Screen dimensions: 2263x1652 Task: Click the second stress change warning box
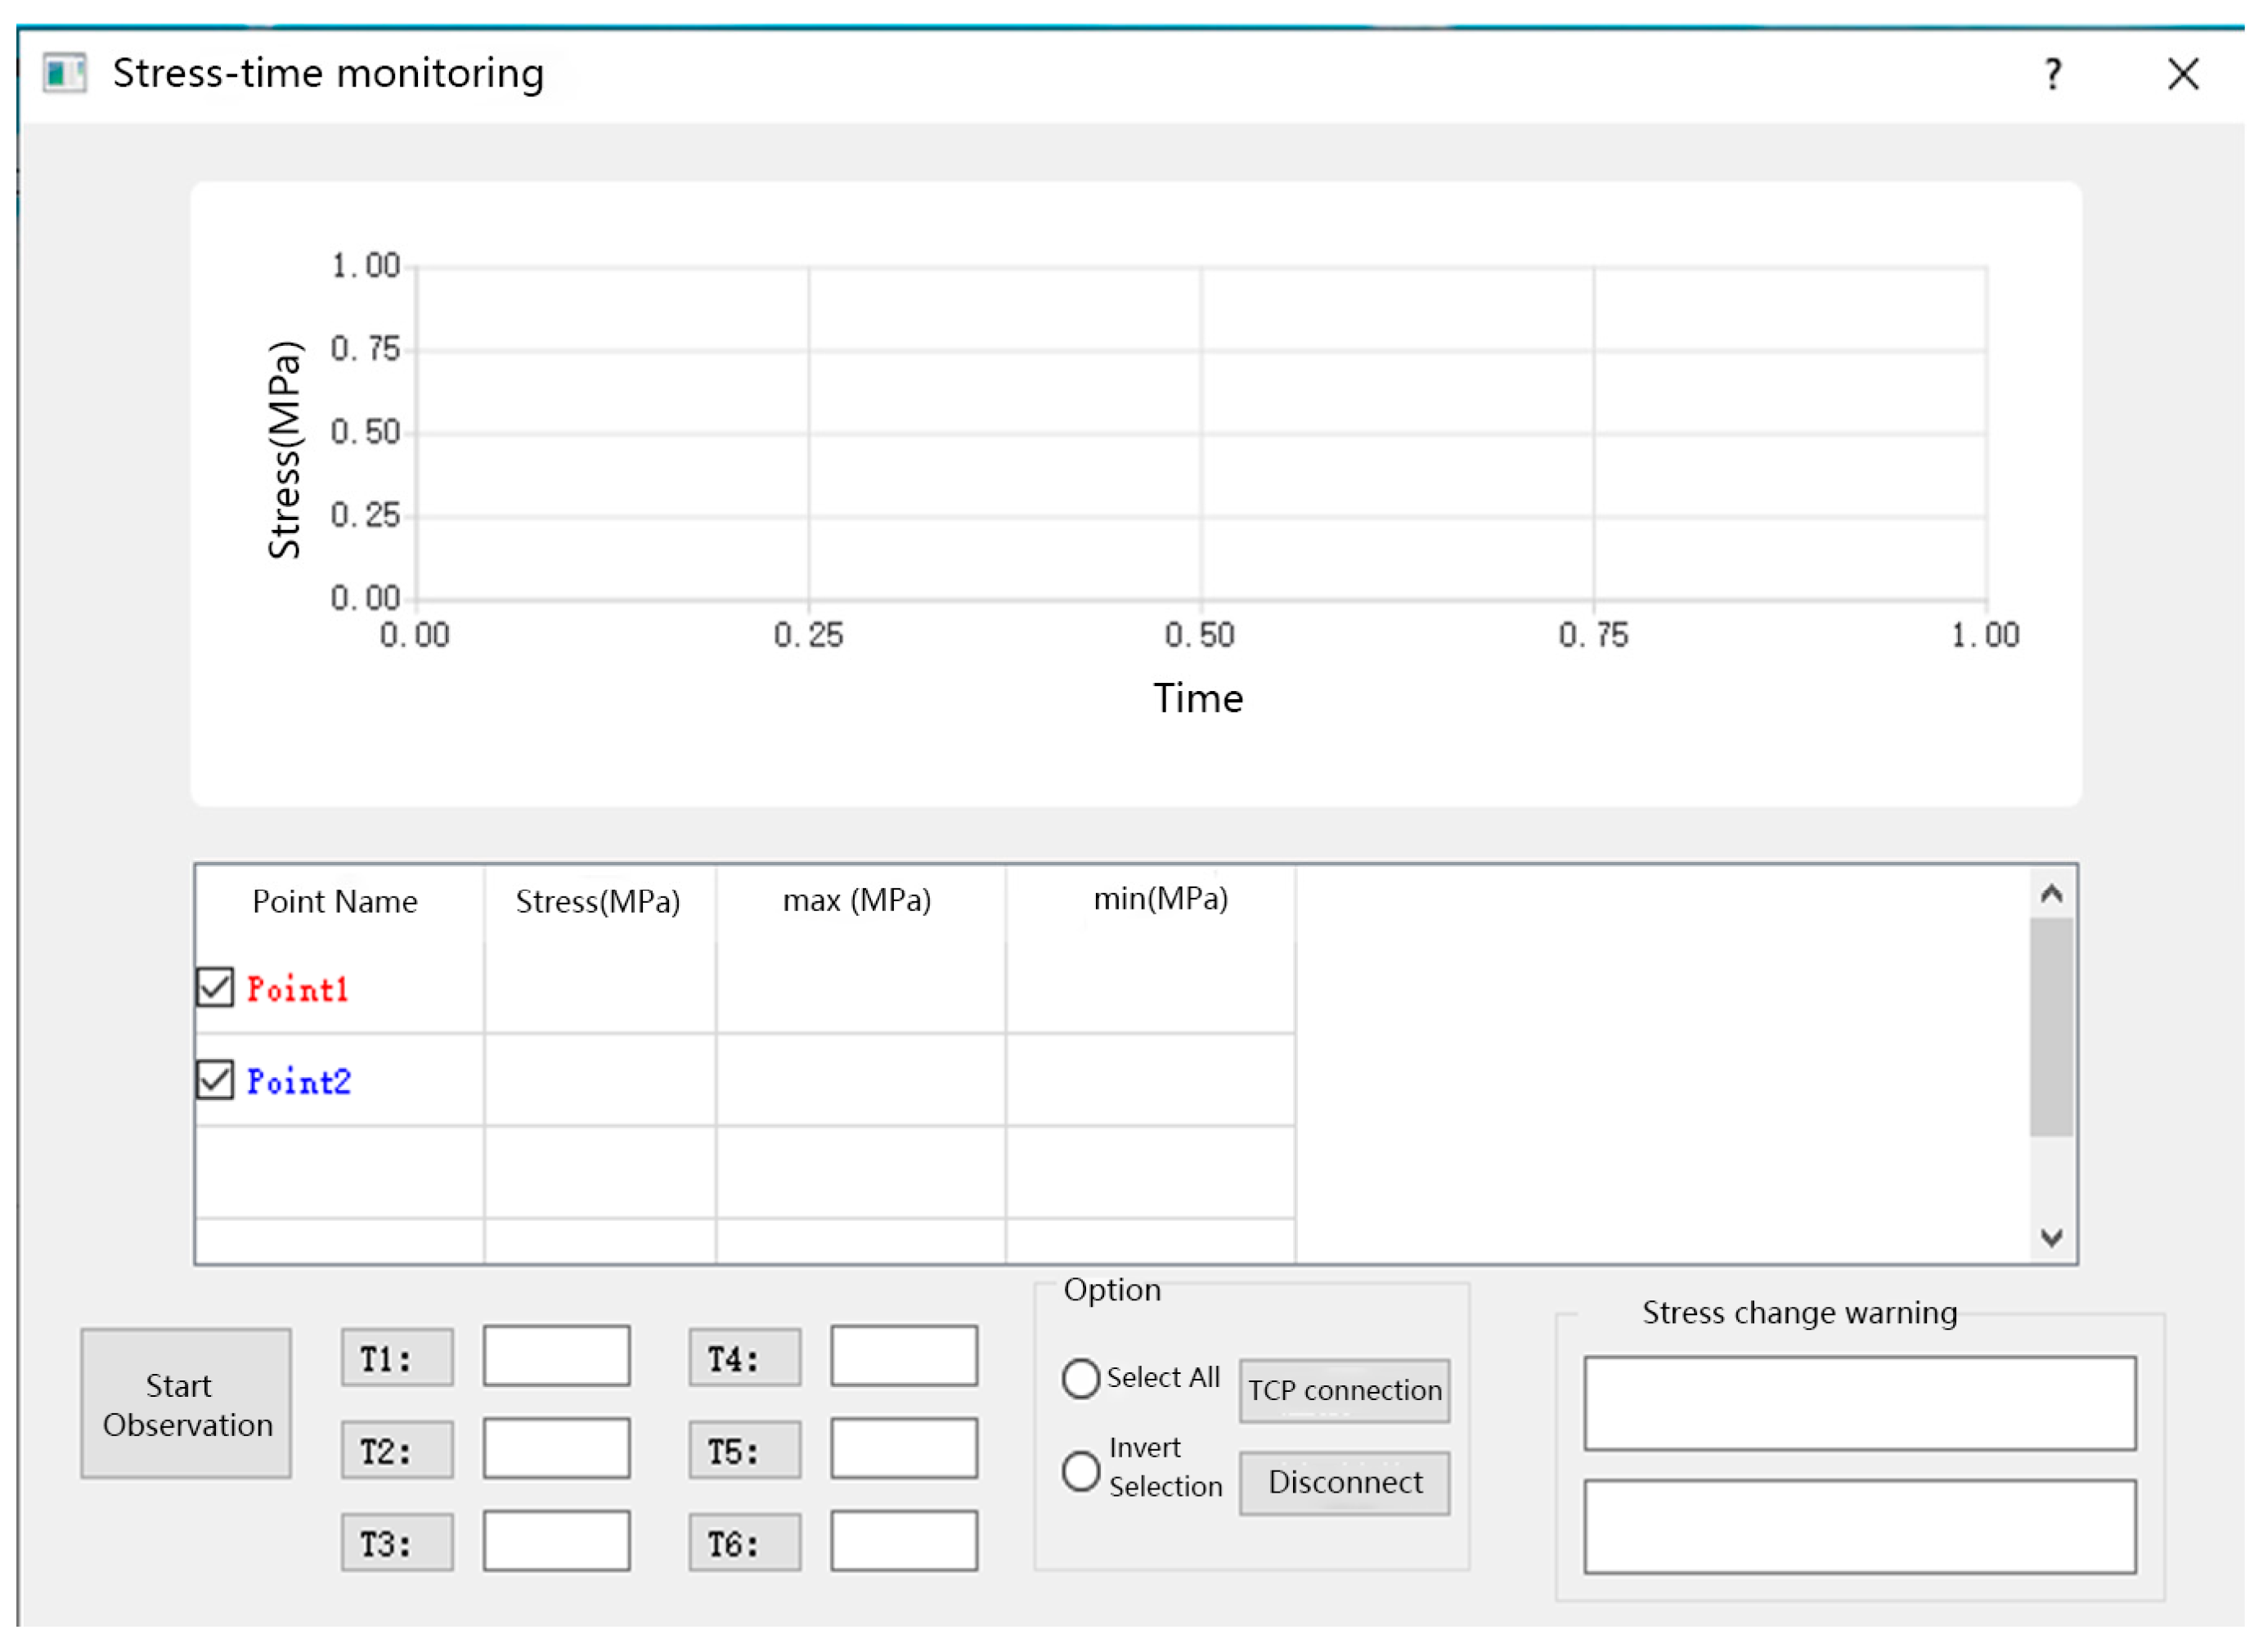[1860, 1526]
